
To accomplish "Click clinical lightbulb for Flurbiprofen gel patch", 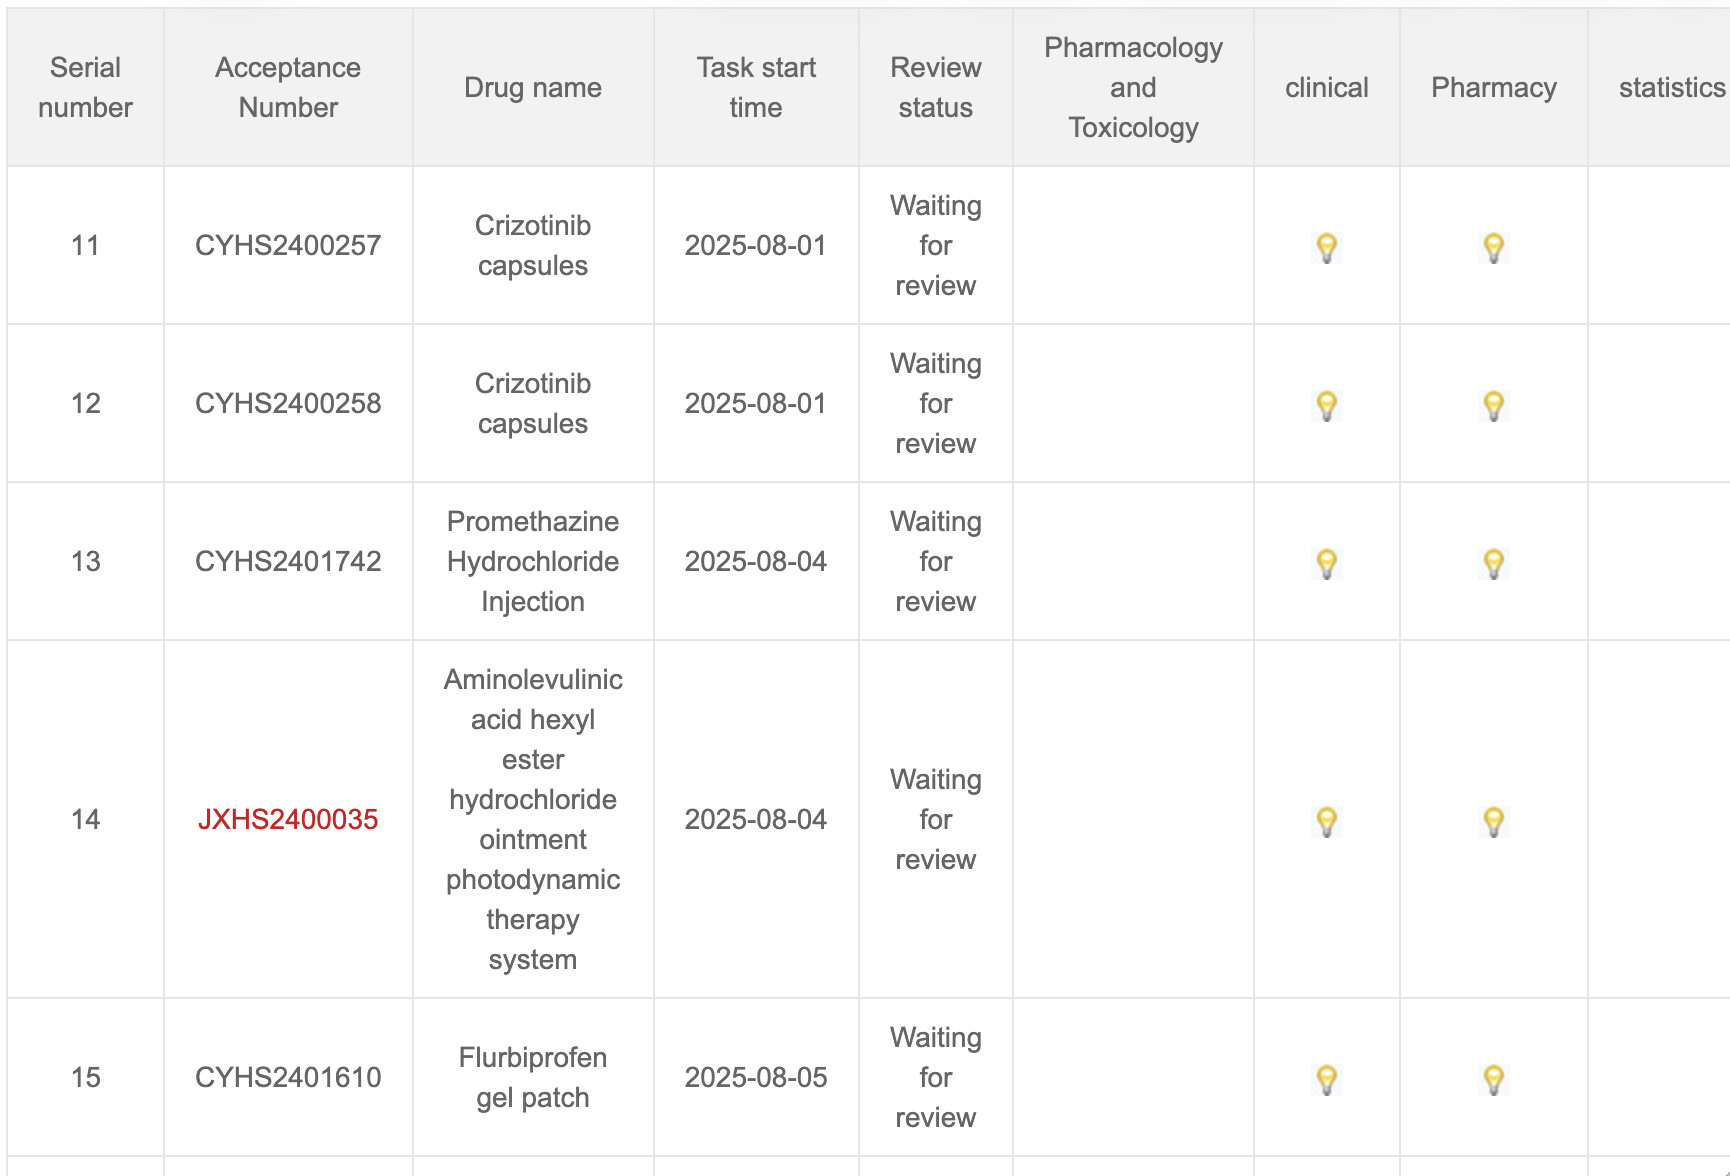I will coord(1326,1079).
